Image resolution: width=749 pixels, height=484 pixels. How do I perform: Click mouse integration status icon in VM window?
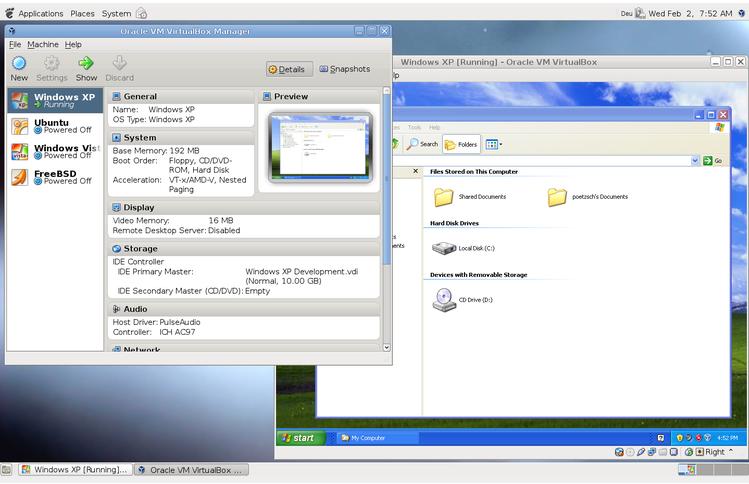688,452
